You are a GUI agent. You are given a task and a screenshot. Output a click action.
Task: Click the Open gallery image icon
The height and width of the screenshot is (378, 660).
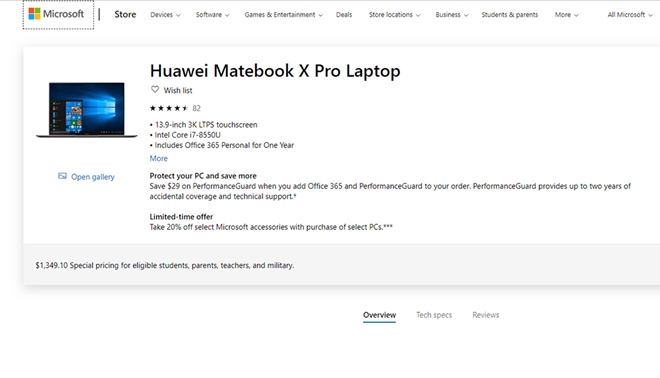(62, 176)
